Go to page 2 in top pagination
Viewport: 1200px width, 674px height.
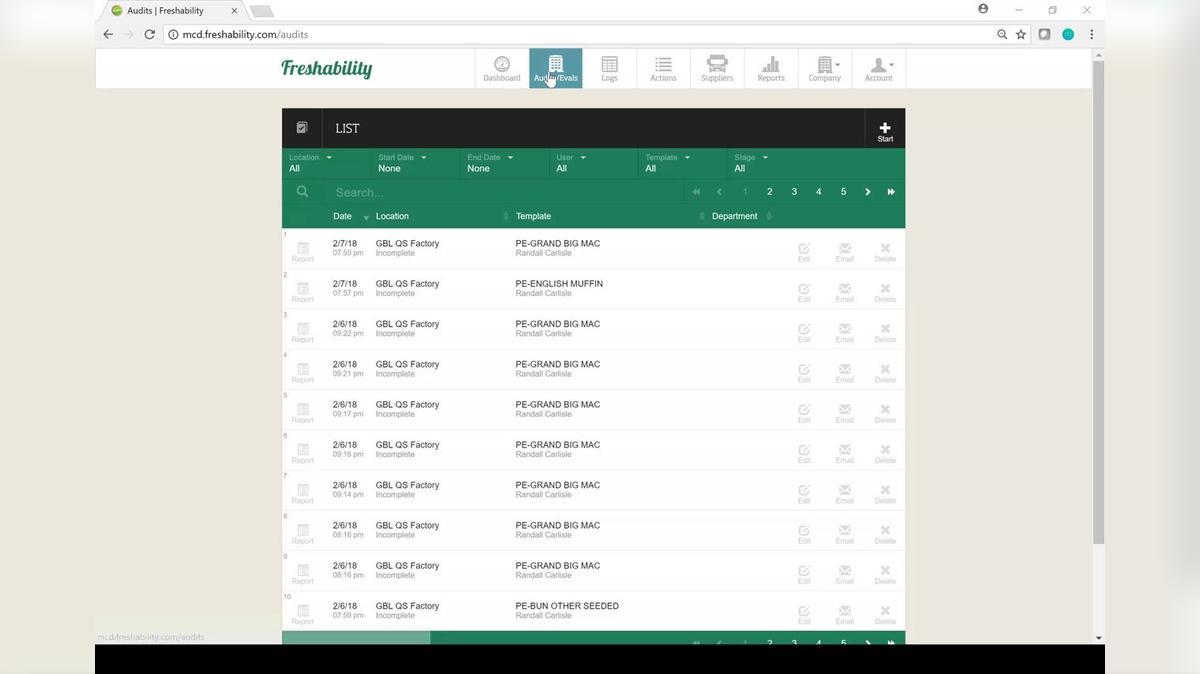[x=770, y=192]
